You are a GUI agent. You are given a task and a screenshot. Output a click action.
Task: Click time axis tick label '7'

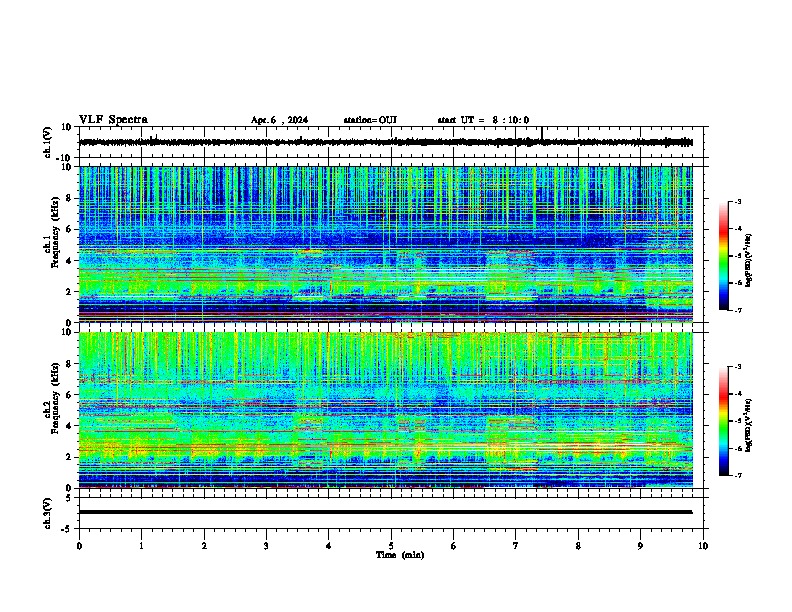[x=516, y=546]
